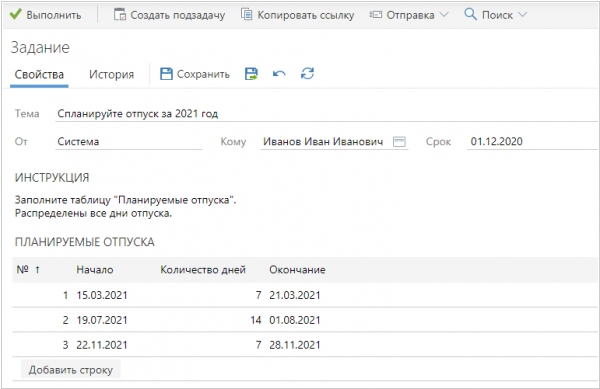600x389 pixels.
Task: Switch to the Свойства tab
Action: [x=39, y=74]
